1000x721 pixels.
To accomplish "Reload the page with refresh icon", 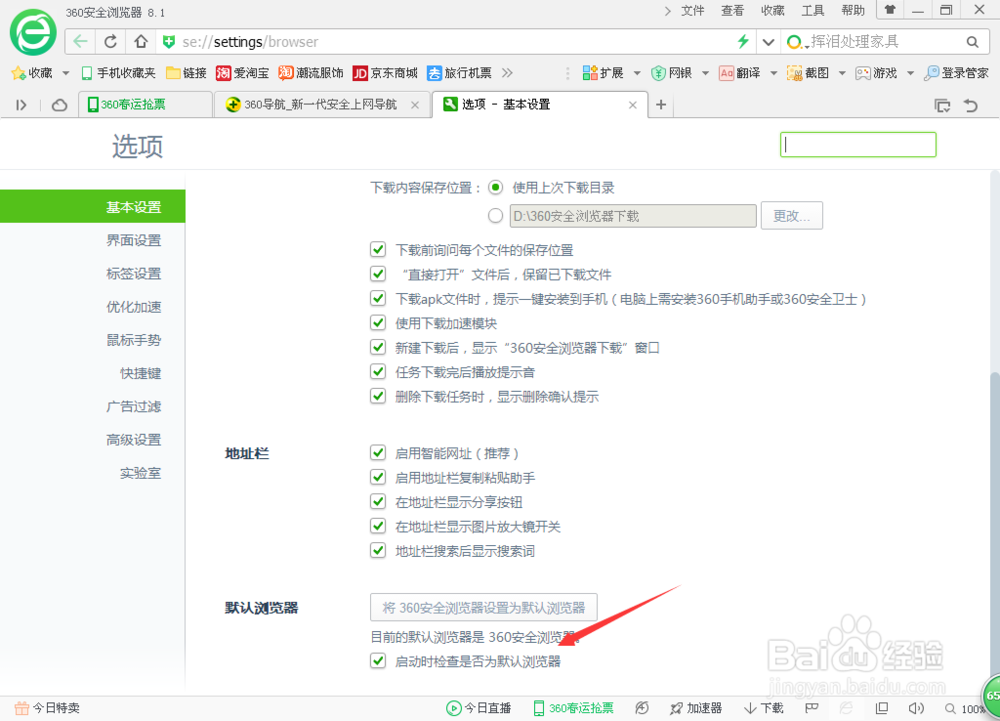I will (x=111, y=42).
